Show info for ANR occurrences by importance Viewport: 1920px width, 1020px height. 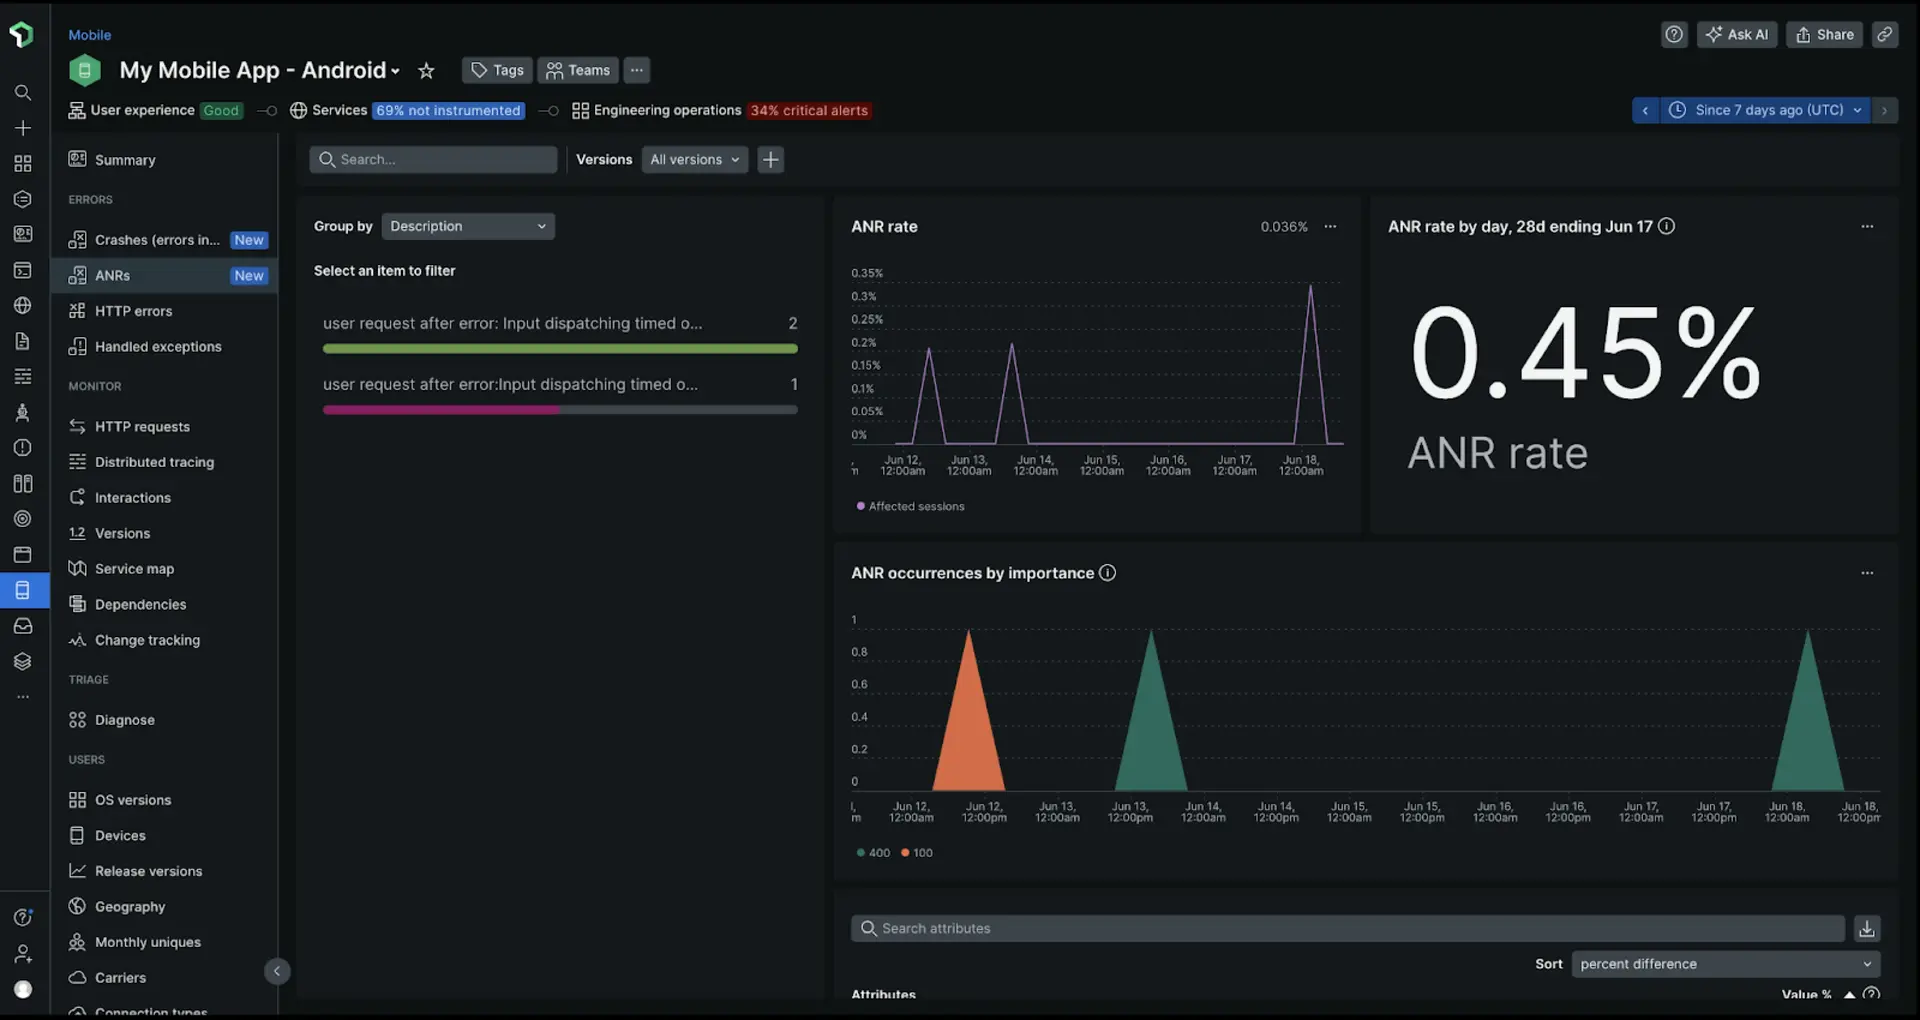click(x=1107, y=573)
